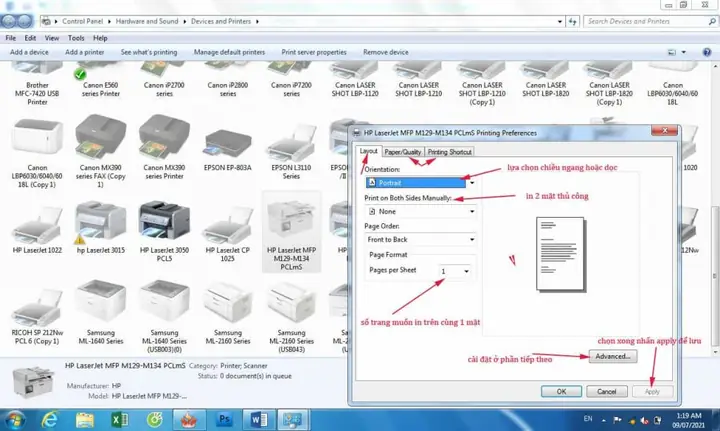Select the Canon E560 series Printer icon
The height and width of the screenshot is (431, 720).
(101, 80)
